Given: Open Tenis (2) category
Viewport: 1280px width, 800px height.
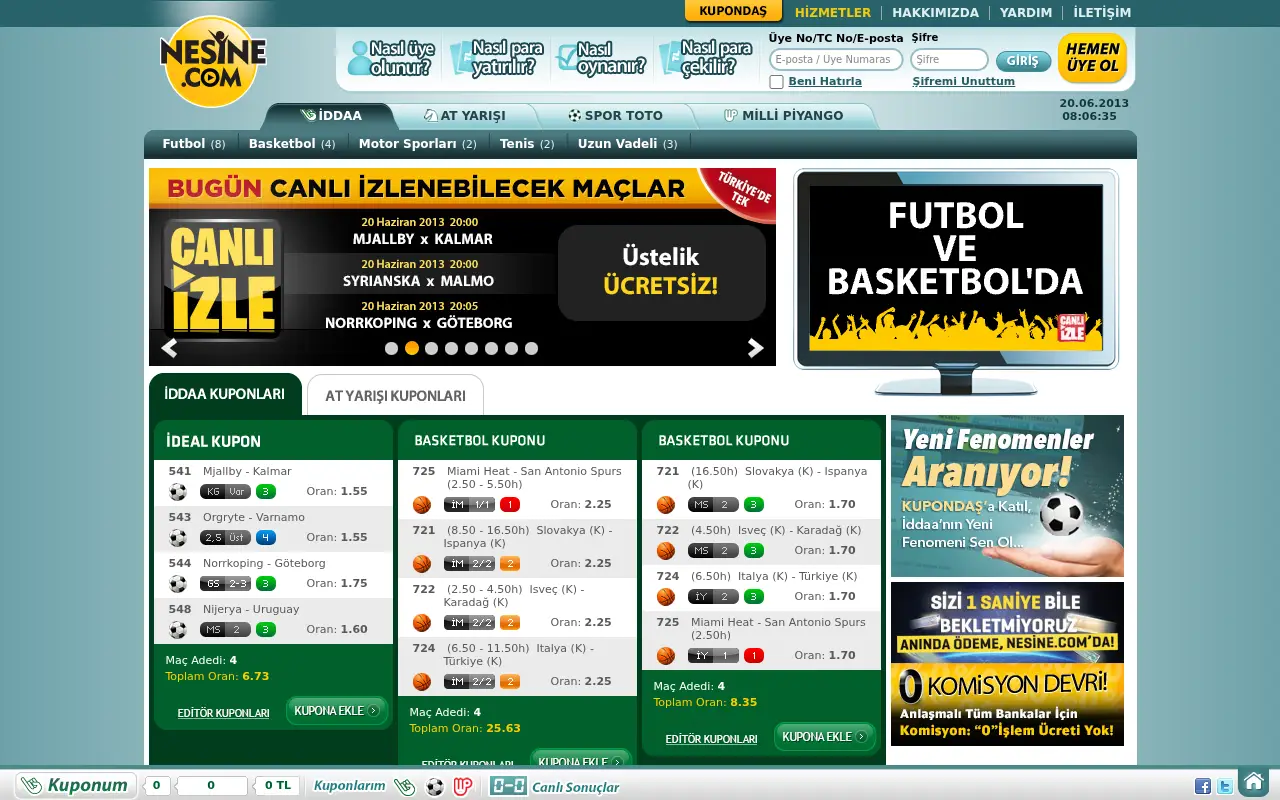Looking at the screenshot, I should pyautogui.click(x=527, y=144).
